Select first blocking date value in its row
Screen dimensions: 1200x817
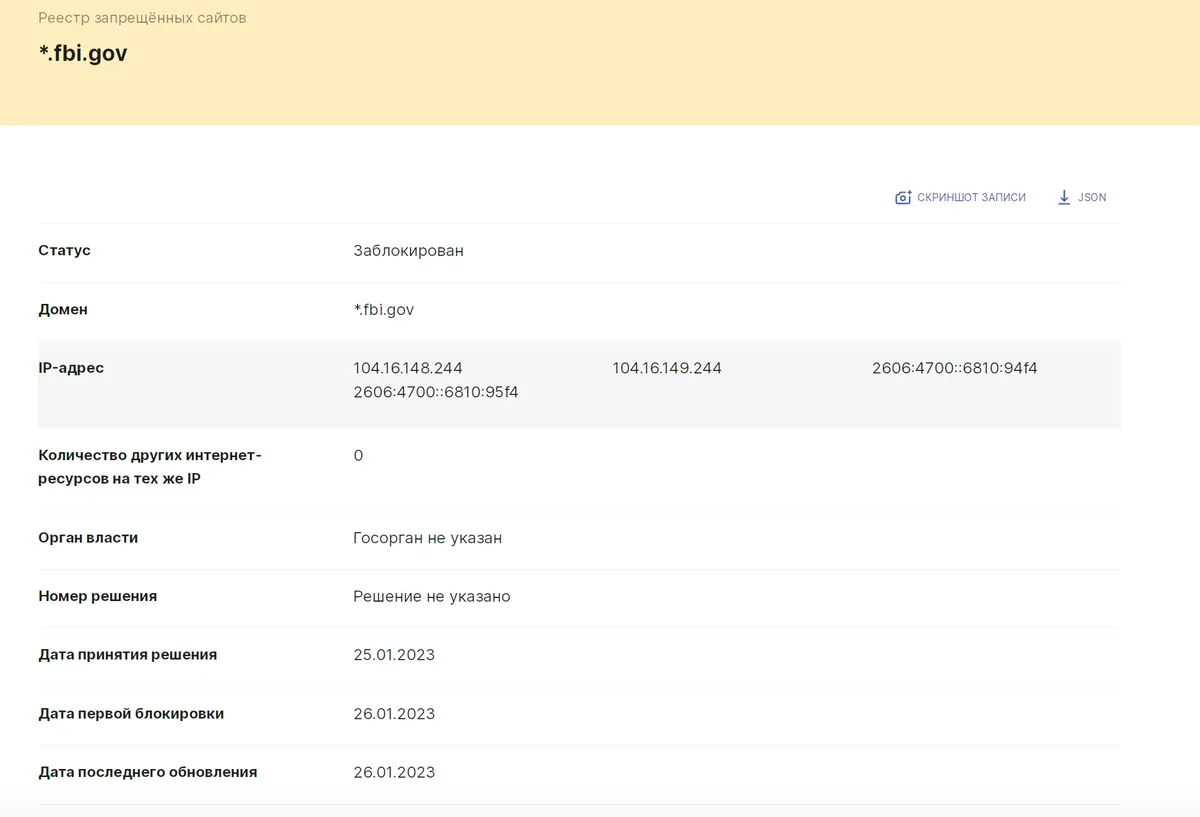(394, 714)
